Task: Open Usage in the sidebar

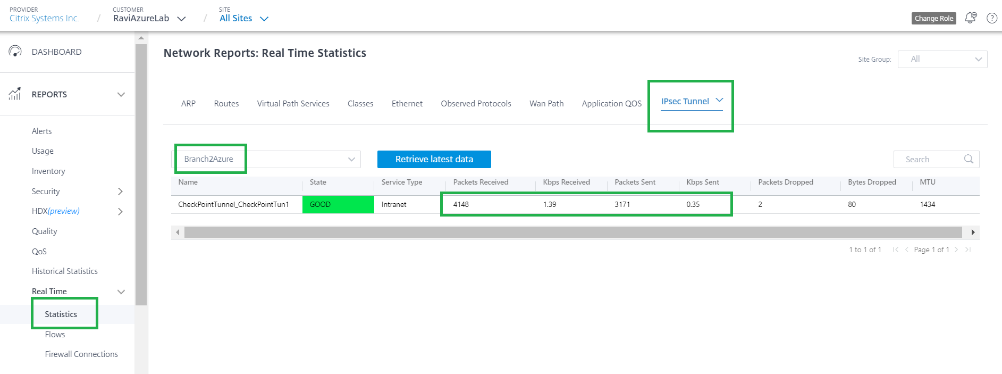Action: point(42,151)
